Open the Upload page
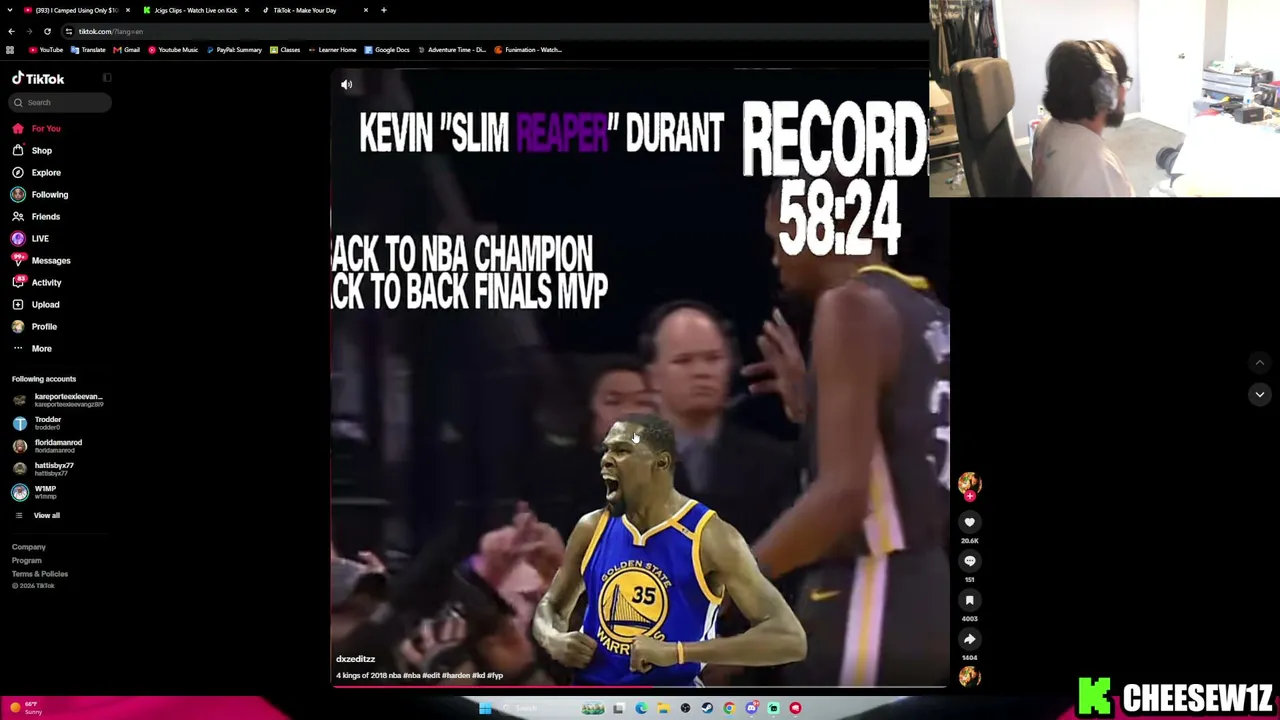This screenshot has height=720, width=1280. (36, 305)
